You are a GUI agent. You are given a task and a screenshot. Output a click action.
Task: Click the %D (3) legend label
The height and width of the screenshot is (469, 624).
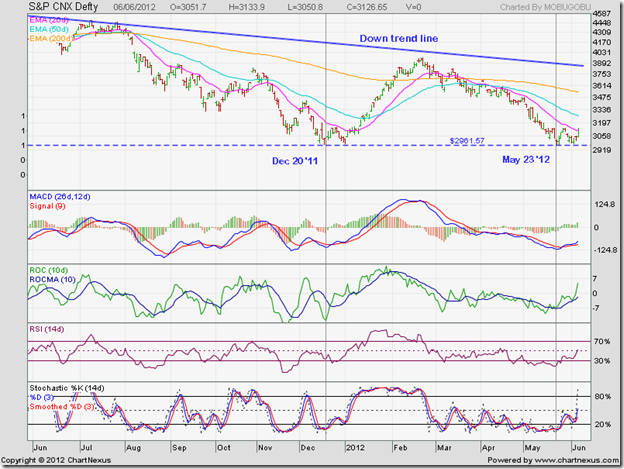41,397
